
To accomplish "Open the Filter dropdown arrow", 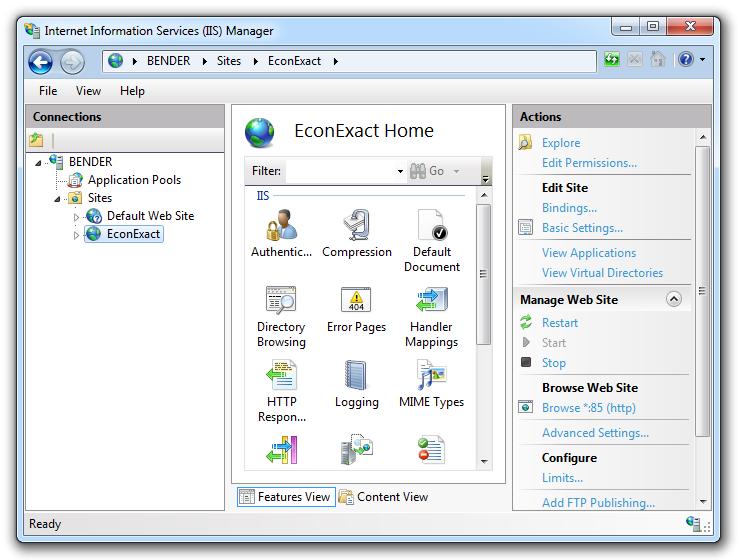I will (x=400, y=171).
